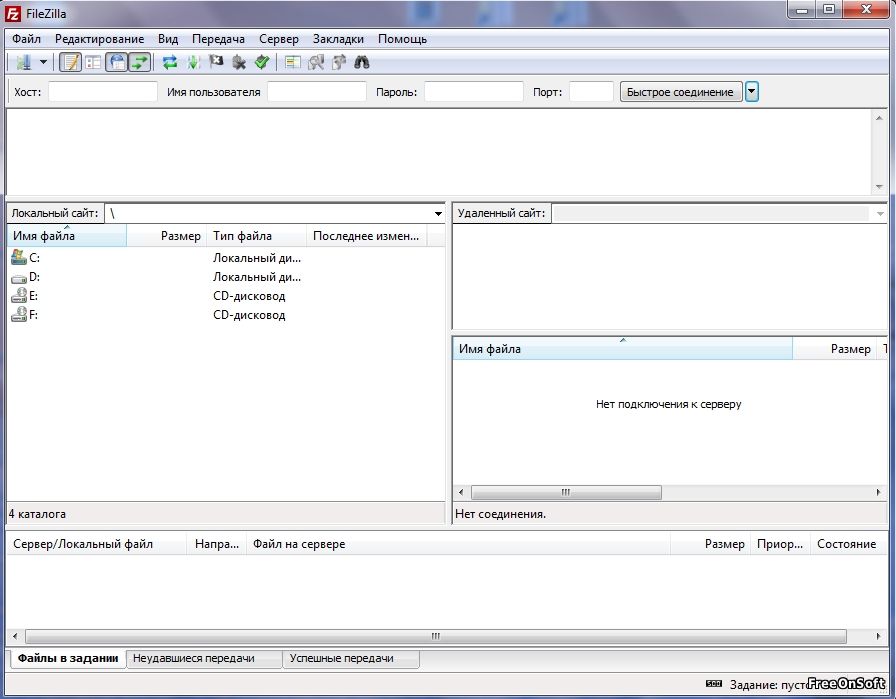Click the Быстрое соединение button
This screenshot has height=699, width=896.
681,92
